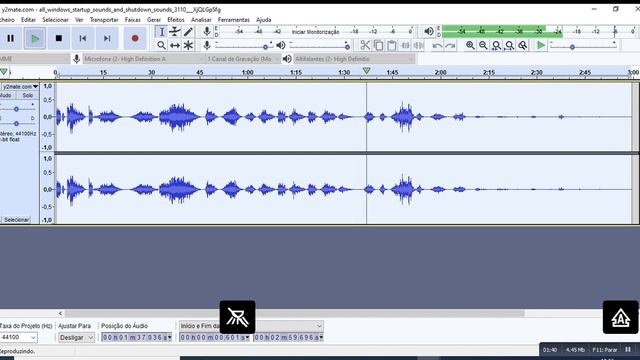Screen dimensions: 640x360
Task: Select the Zoom magnifier tool
Action: tap(161, 45)
